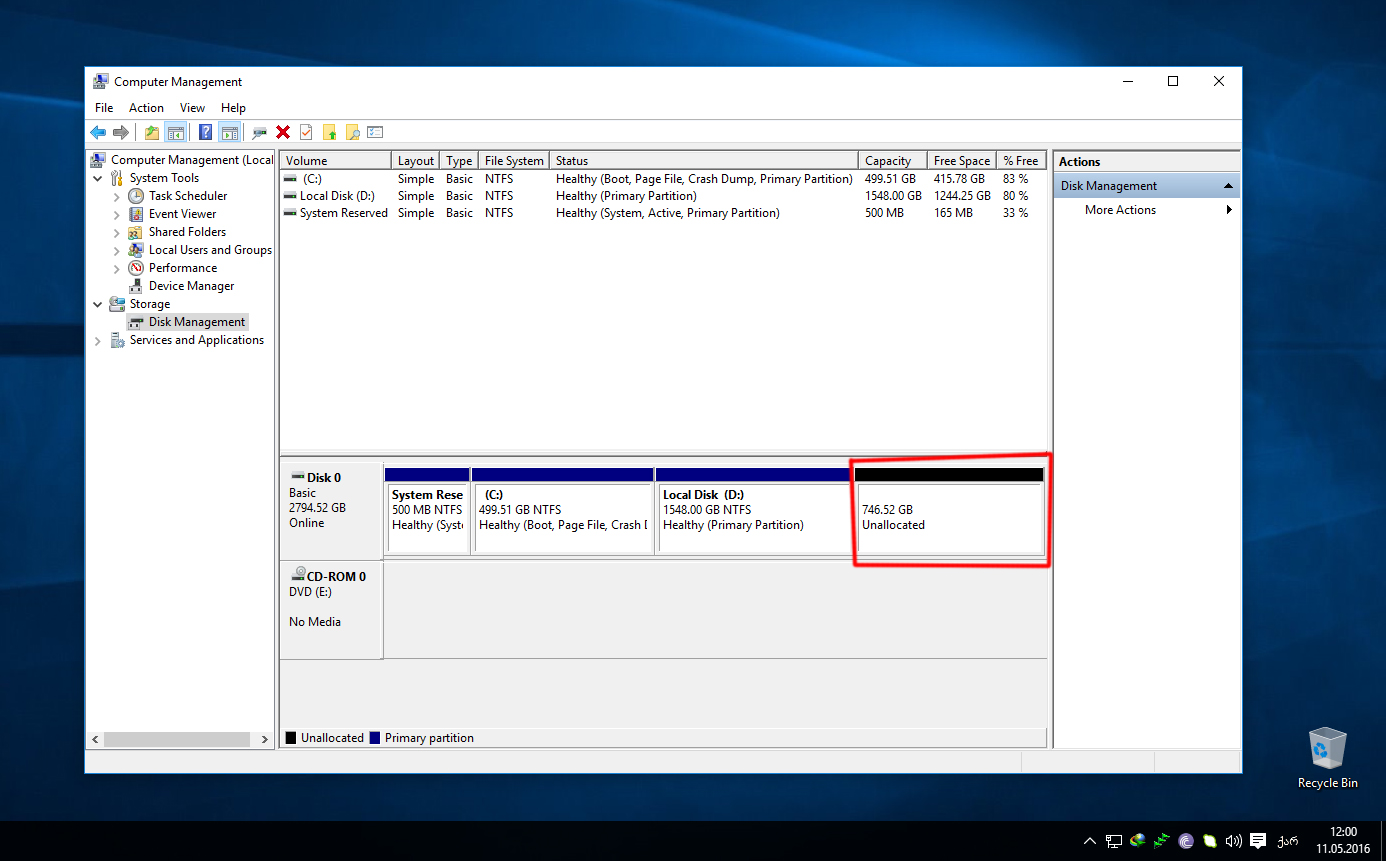Open the Action Center notification icon
This screenshot has height=861, width=1386.
[1258, 841]
